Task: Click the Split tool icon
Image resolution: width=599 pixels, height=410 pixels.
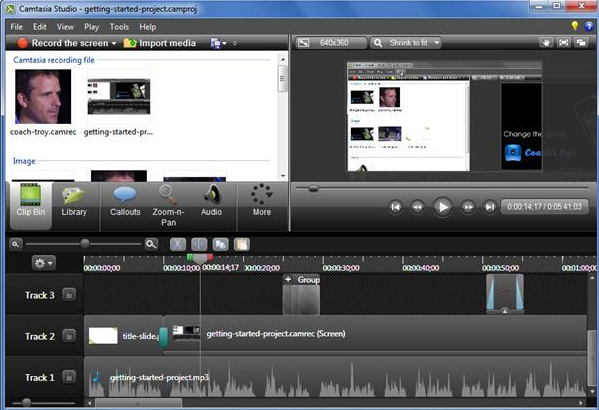Action: click(x=199, y=244)
